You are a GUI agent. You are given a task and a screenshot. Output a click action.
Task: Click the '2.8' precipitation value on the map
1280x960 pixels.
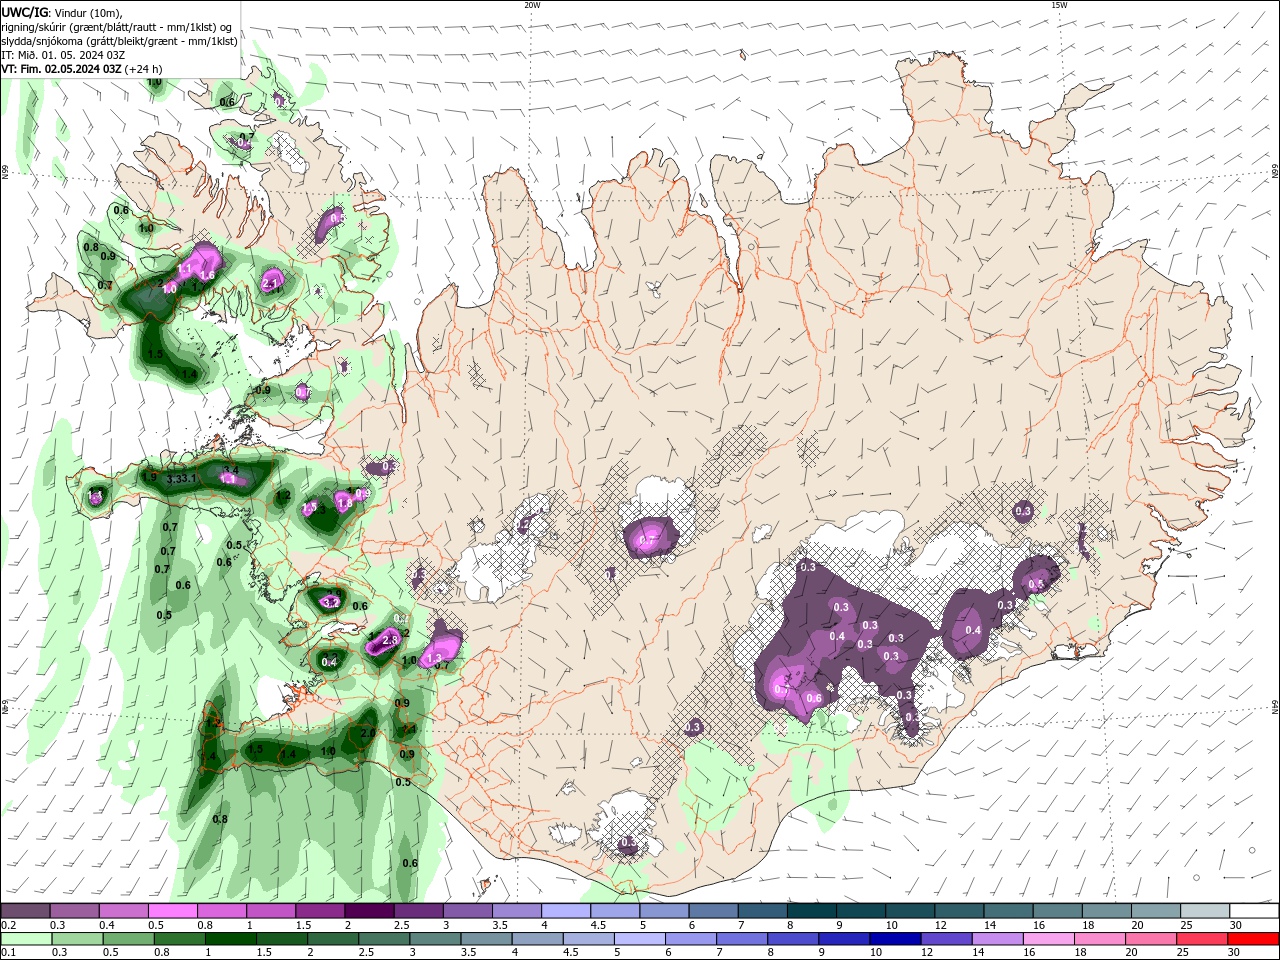(391, 640)
